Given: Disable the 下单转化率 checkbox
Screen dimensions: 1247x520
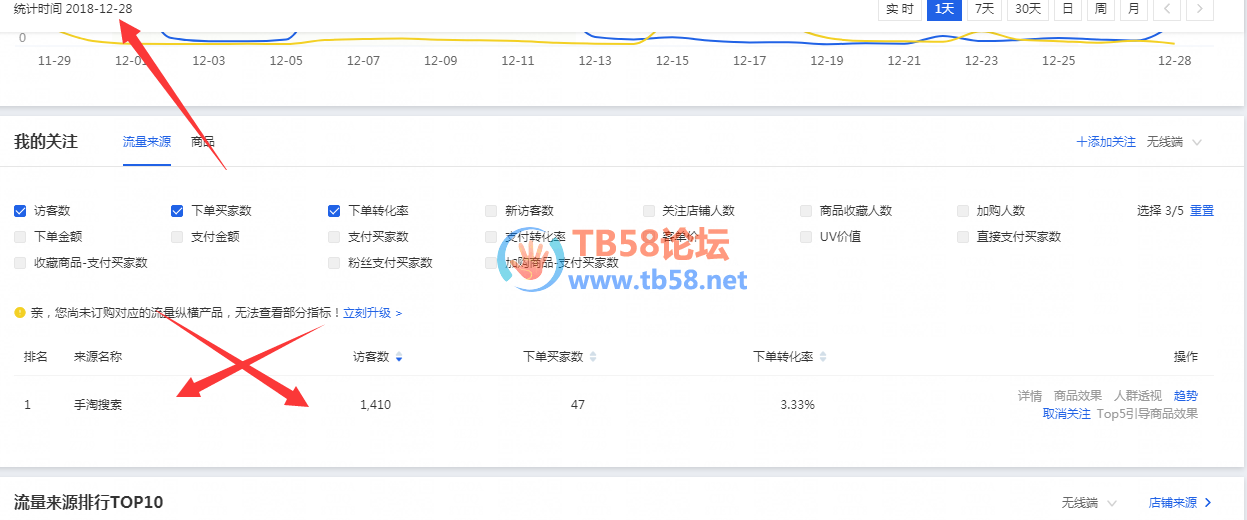Looking at the screenshot, I should (x=334, y=211).
